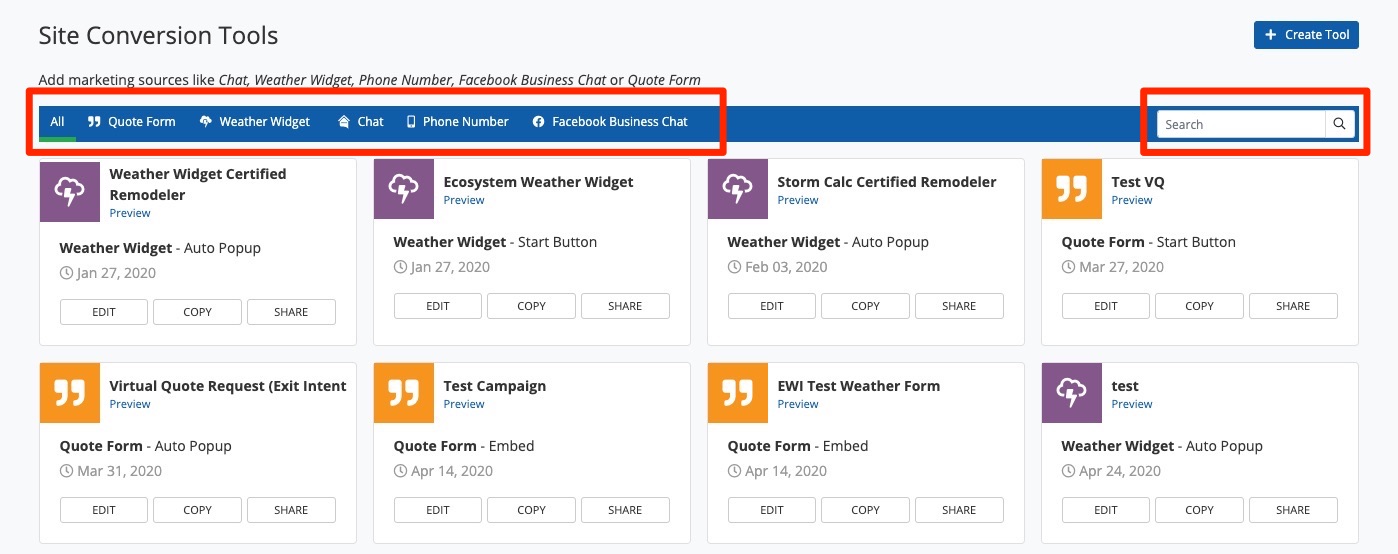Open the Facebook Business Chat tab

610,122
